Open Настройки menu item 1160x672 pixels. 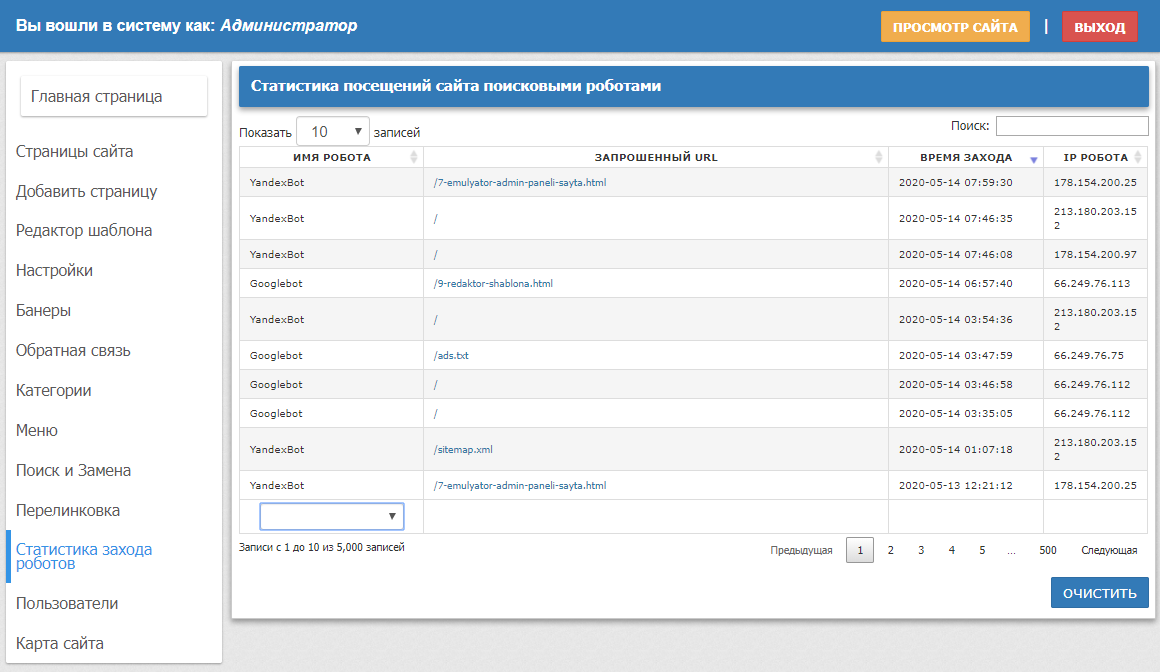coord(54,271)
